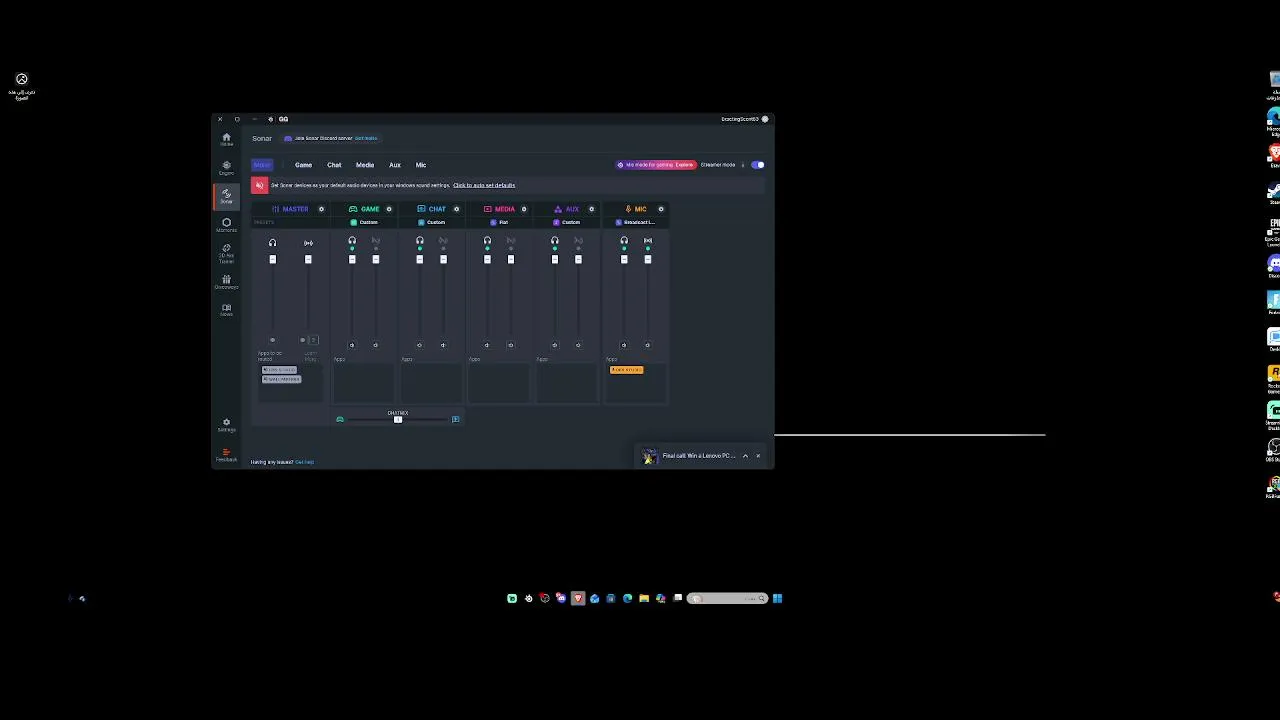Open the Windows Start button on taskbar
The image size is (1280, 720).
point(777,599)
